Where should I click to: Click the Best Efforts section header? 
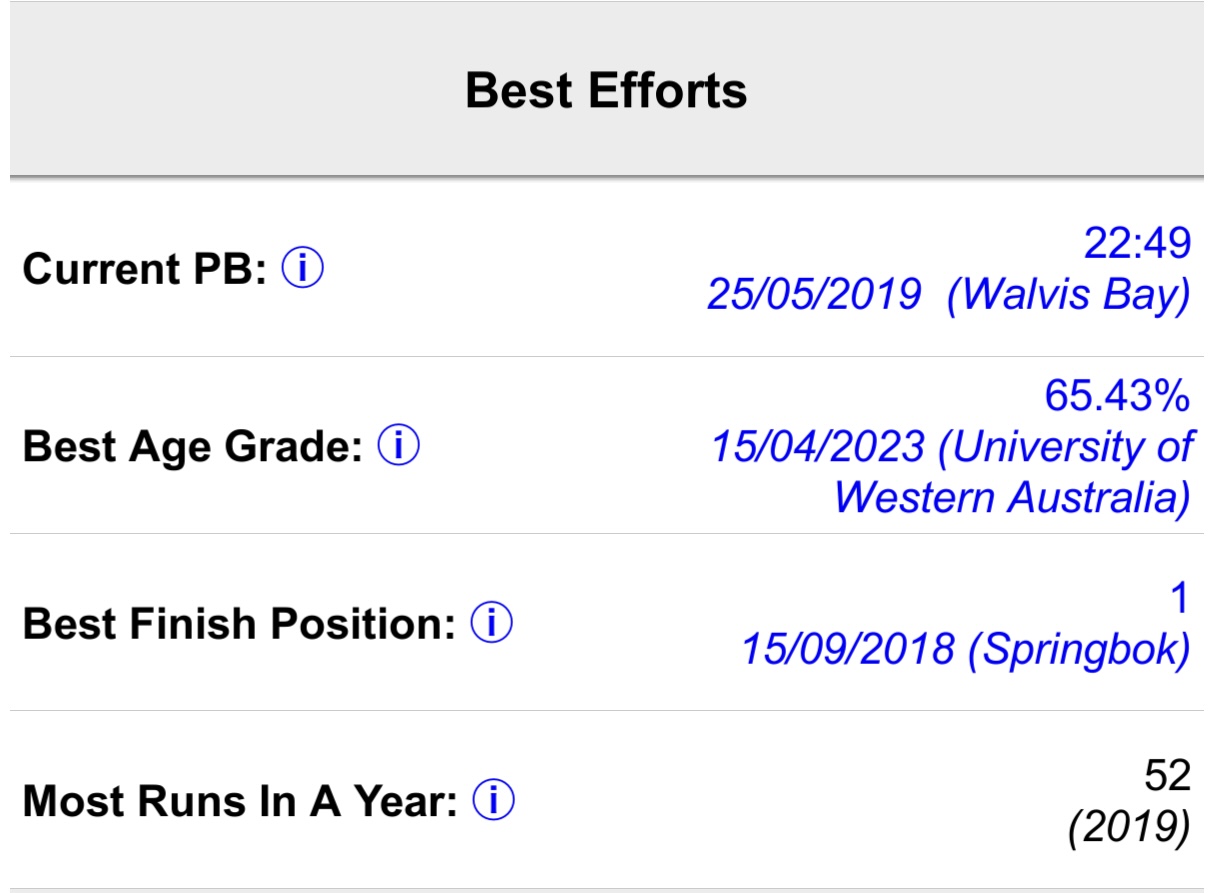(x=606, y=90)
